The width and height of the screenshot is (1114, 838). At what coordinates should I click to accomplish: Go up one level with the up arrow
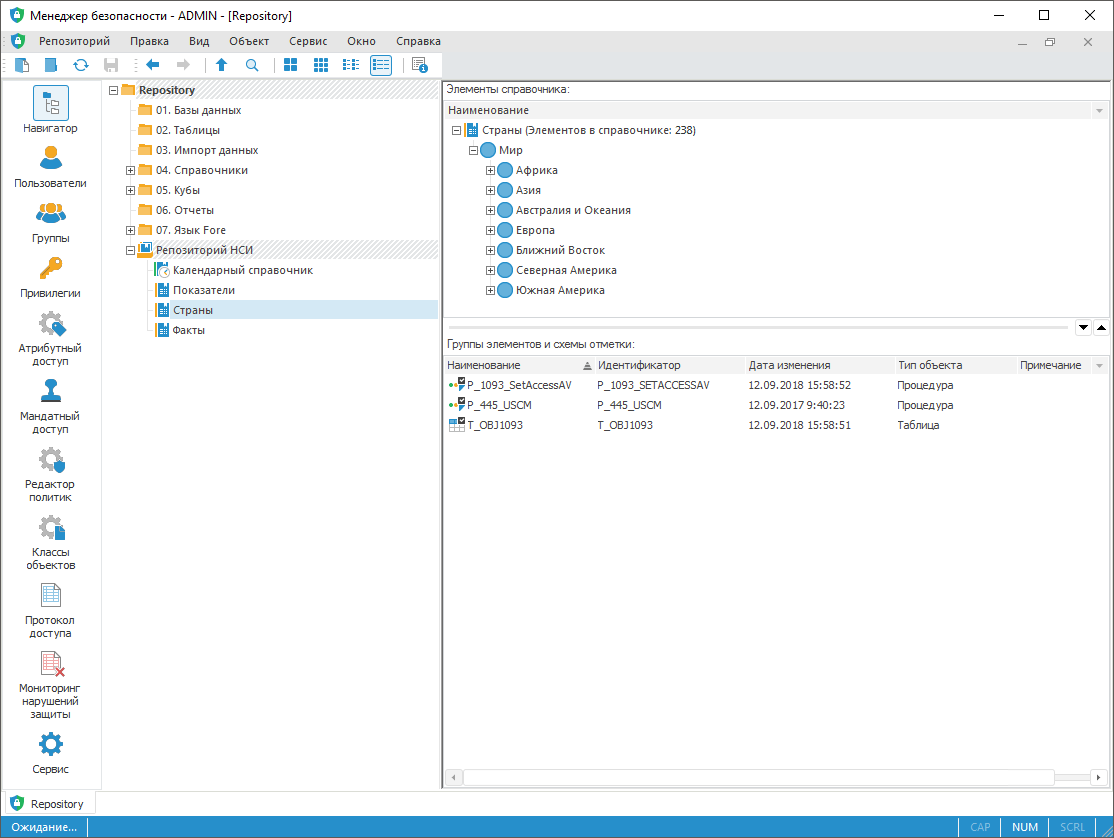(x=222, y=65)
